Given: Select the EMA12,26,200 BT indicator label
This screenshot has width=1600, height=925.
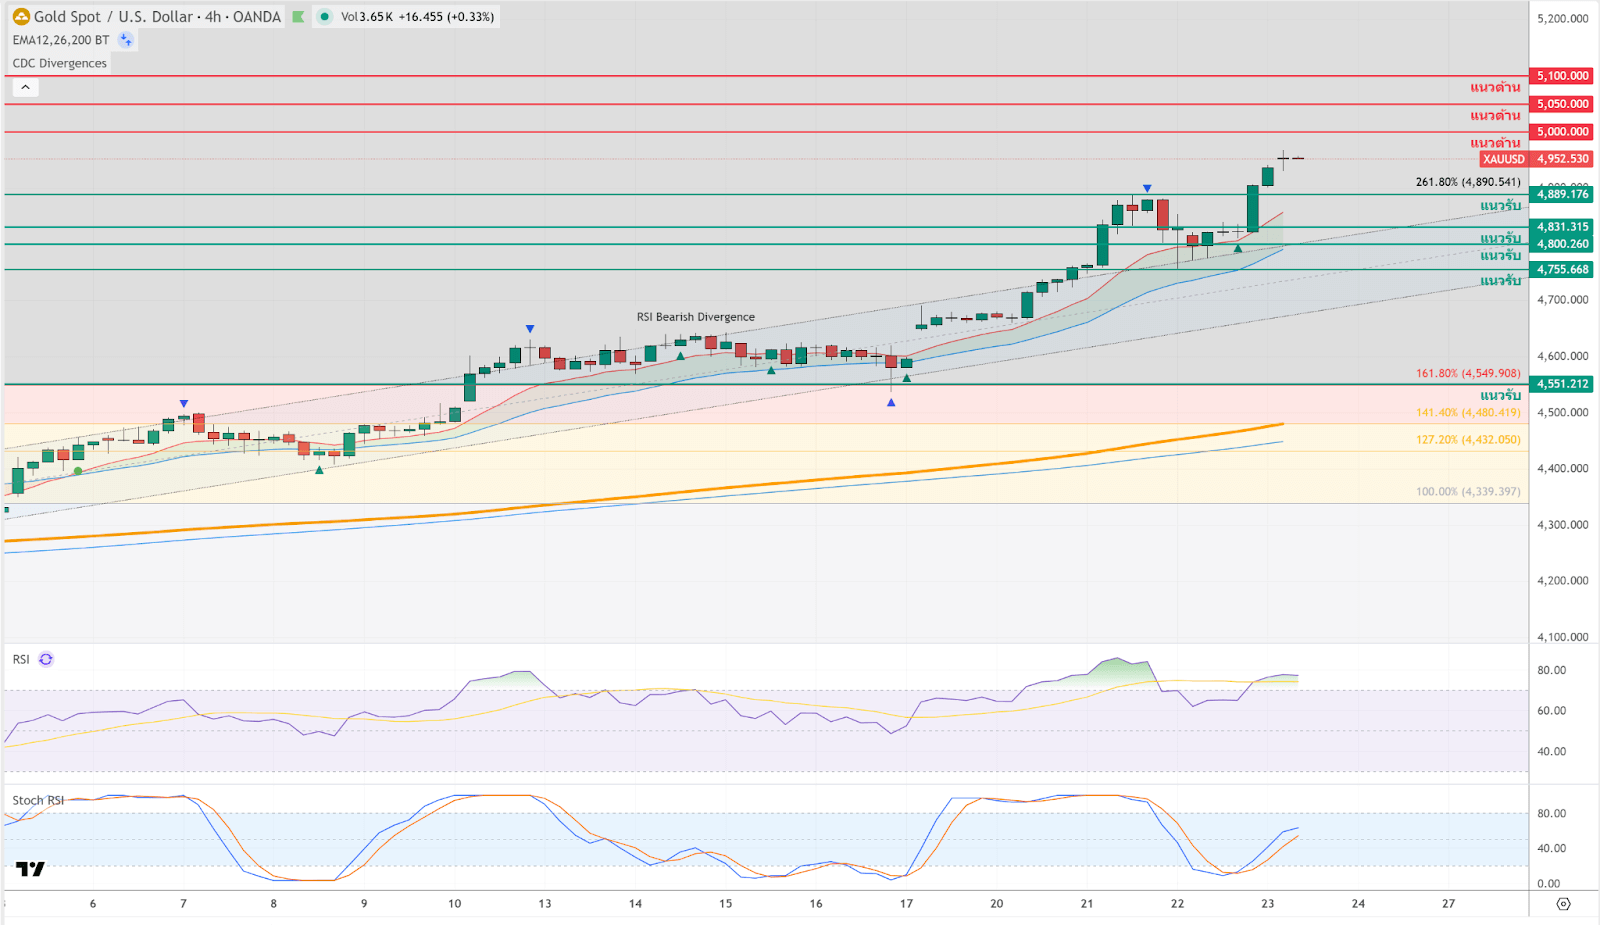Looking at the screenshot, I should tap(61, 40).
